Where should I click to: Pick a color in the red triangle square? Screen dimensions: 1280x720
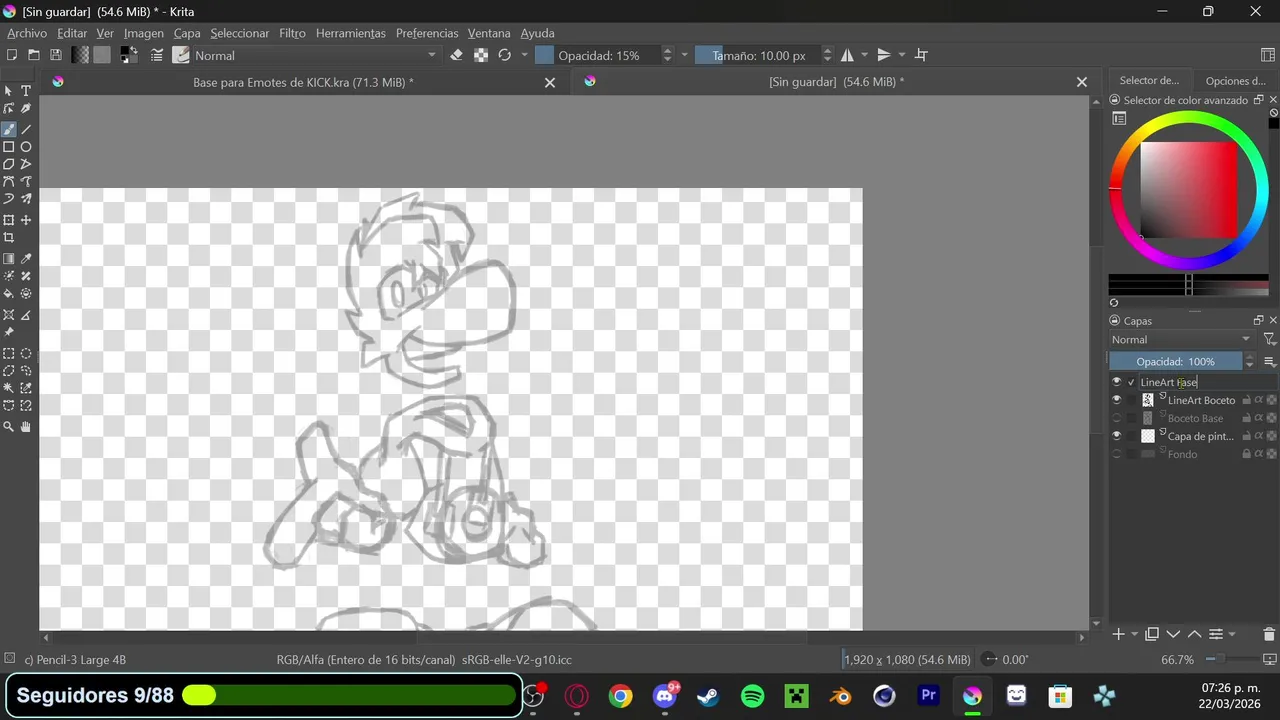click(1189, 190)
